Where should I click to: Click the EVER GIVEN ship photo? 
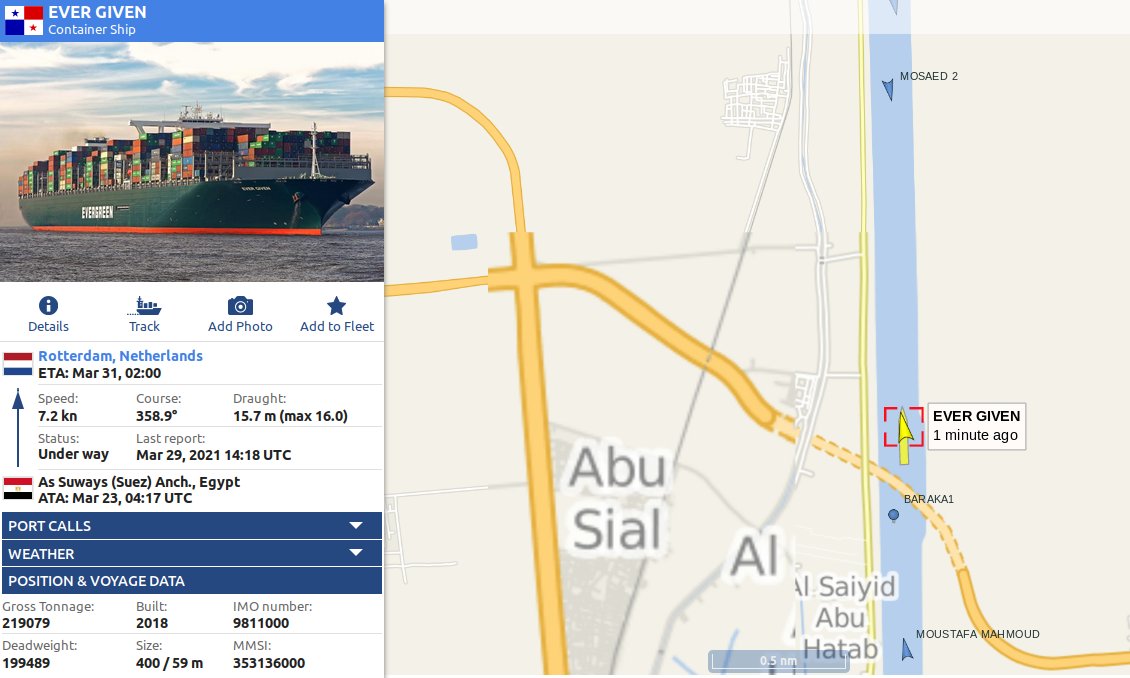click(x=192, y=161)
